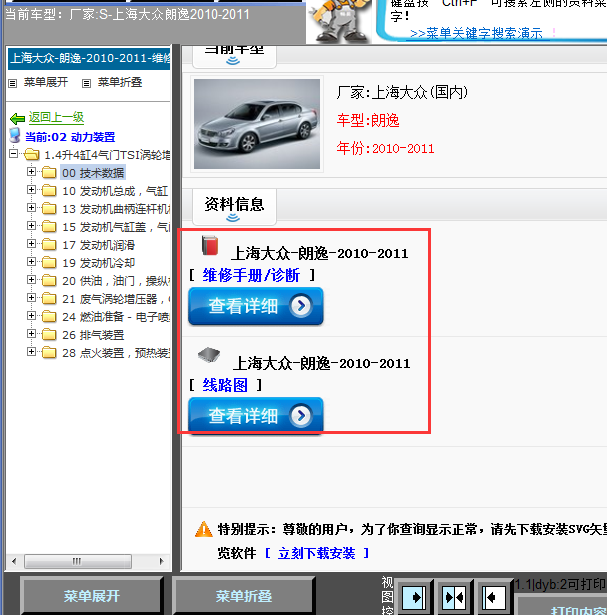Screen dimensions: 607x615
Task: Click the view control center-split icon
Action: pos(454,598)
